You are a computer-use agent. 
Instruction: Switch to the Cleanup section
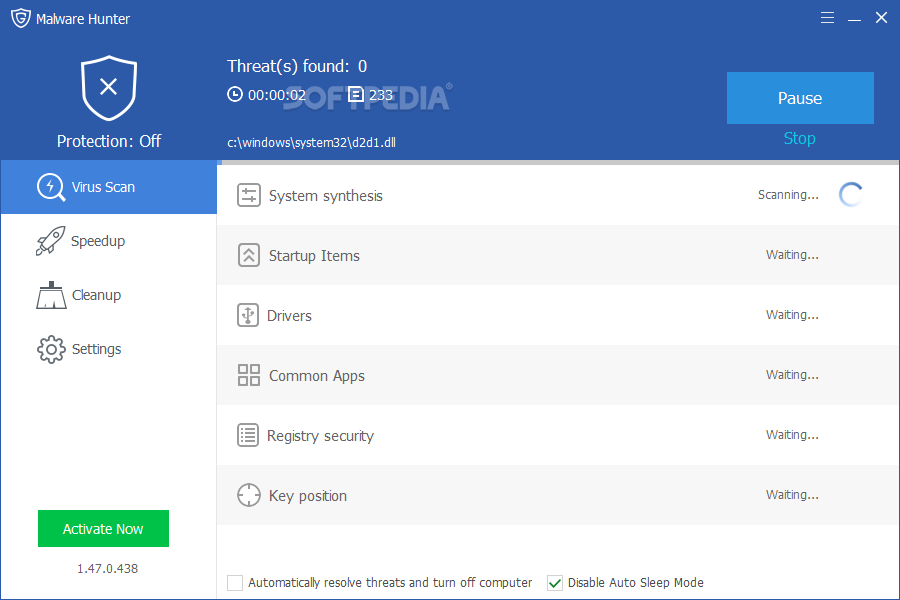[x=109, y=295]
